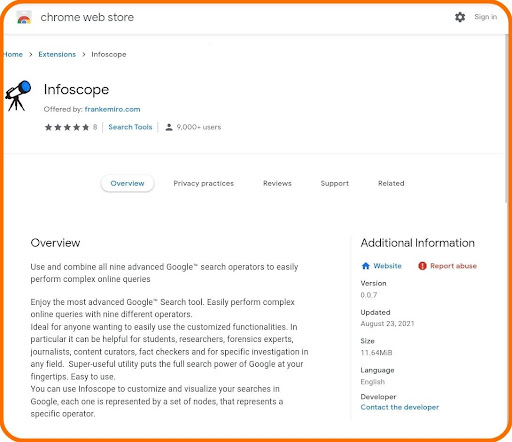Select the Overview tab

pyautogui.click(x=127, y=183)
